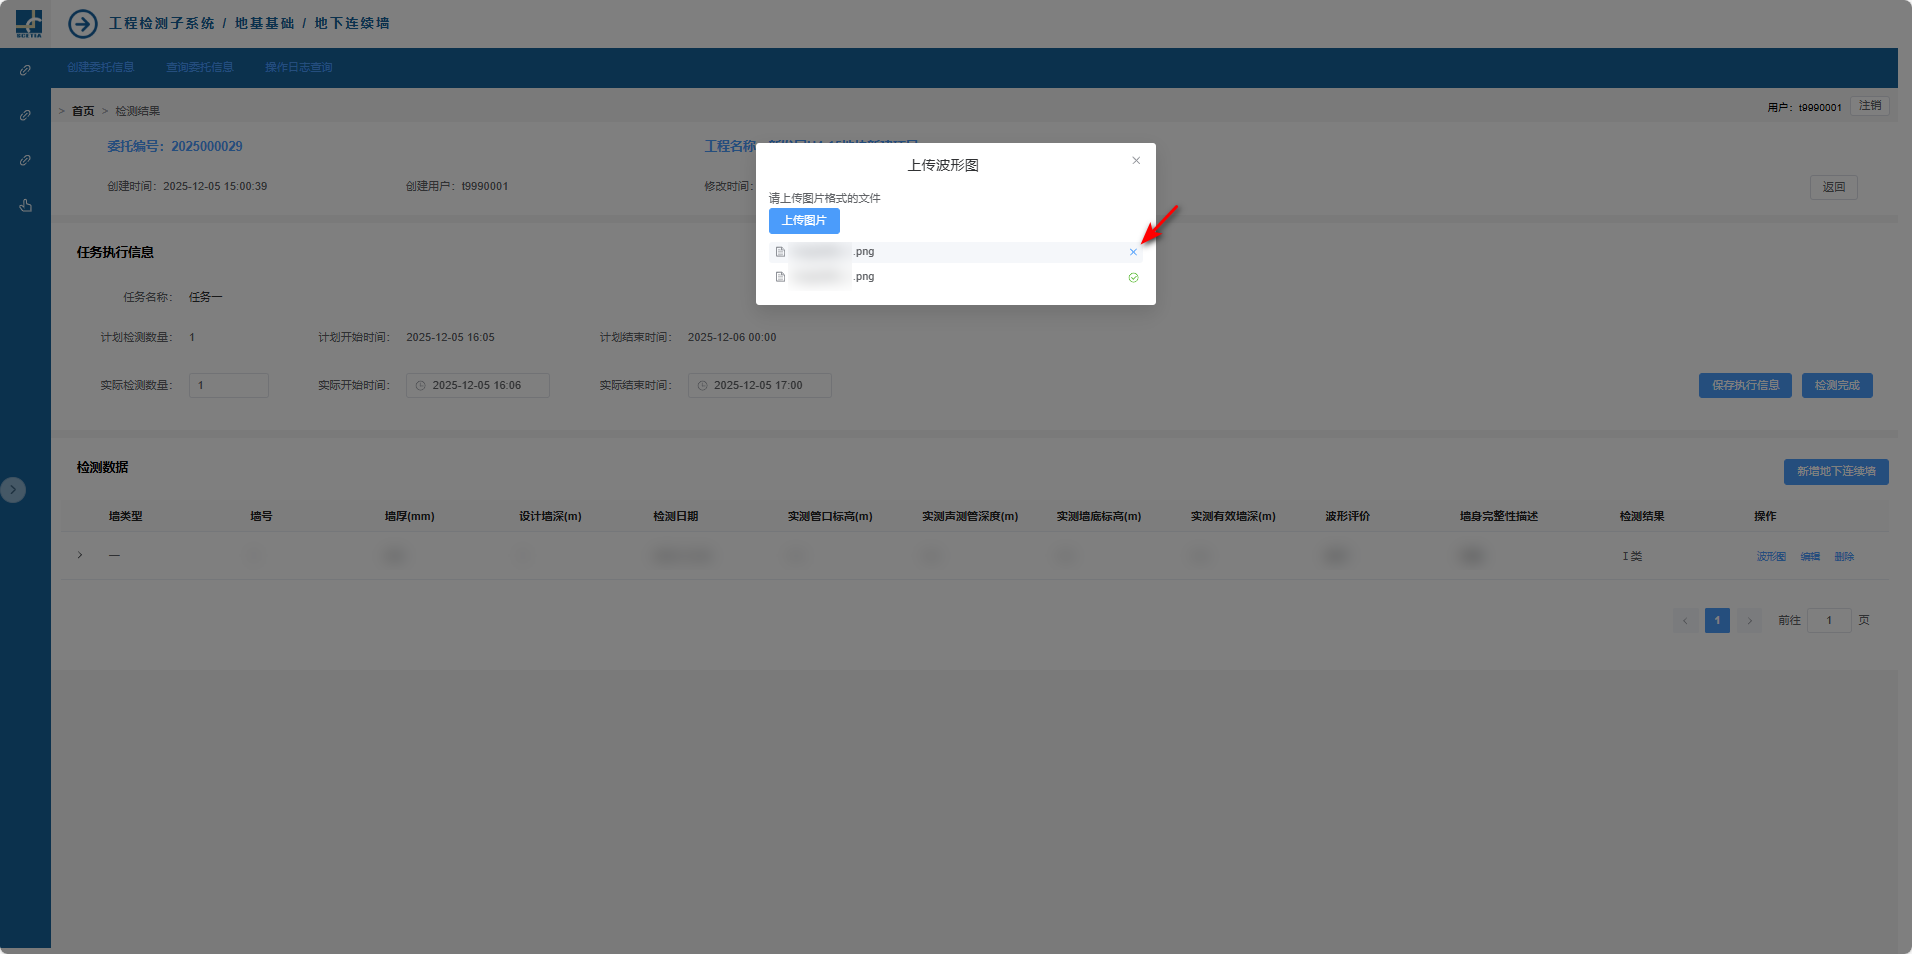Select the hand pointer icon in sidebar
1912x954 pixels.
[x=26, y=205]
